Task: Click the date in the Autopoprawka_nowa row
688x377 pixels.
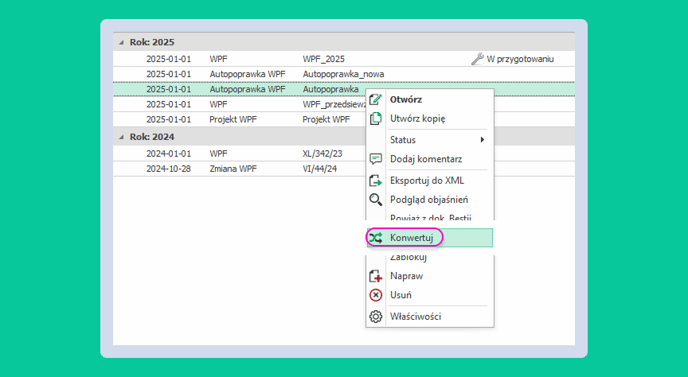Action: (168, 74)
